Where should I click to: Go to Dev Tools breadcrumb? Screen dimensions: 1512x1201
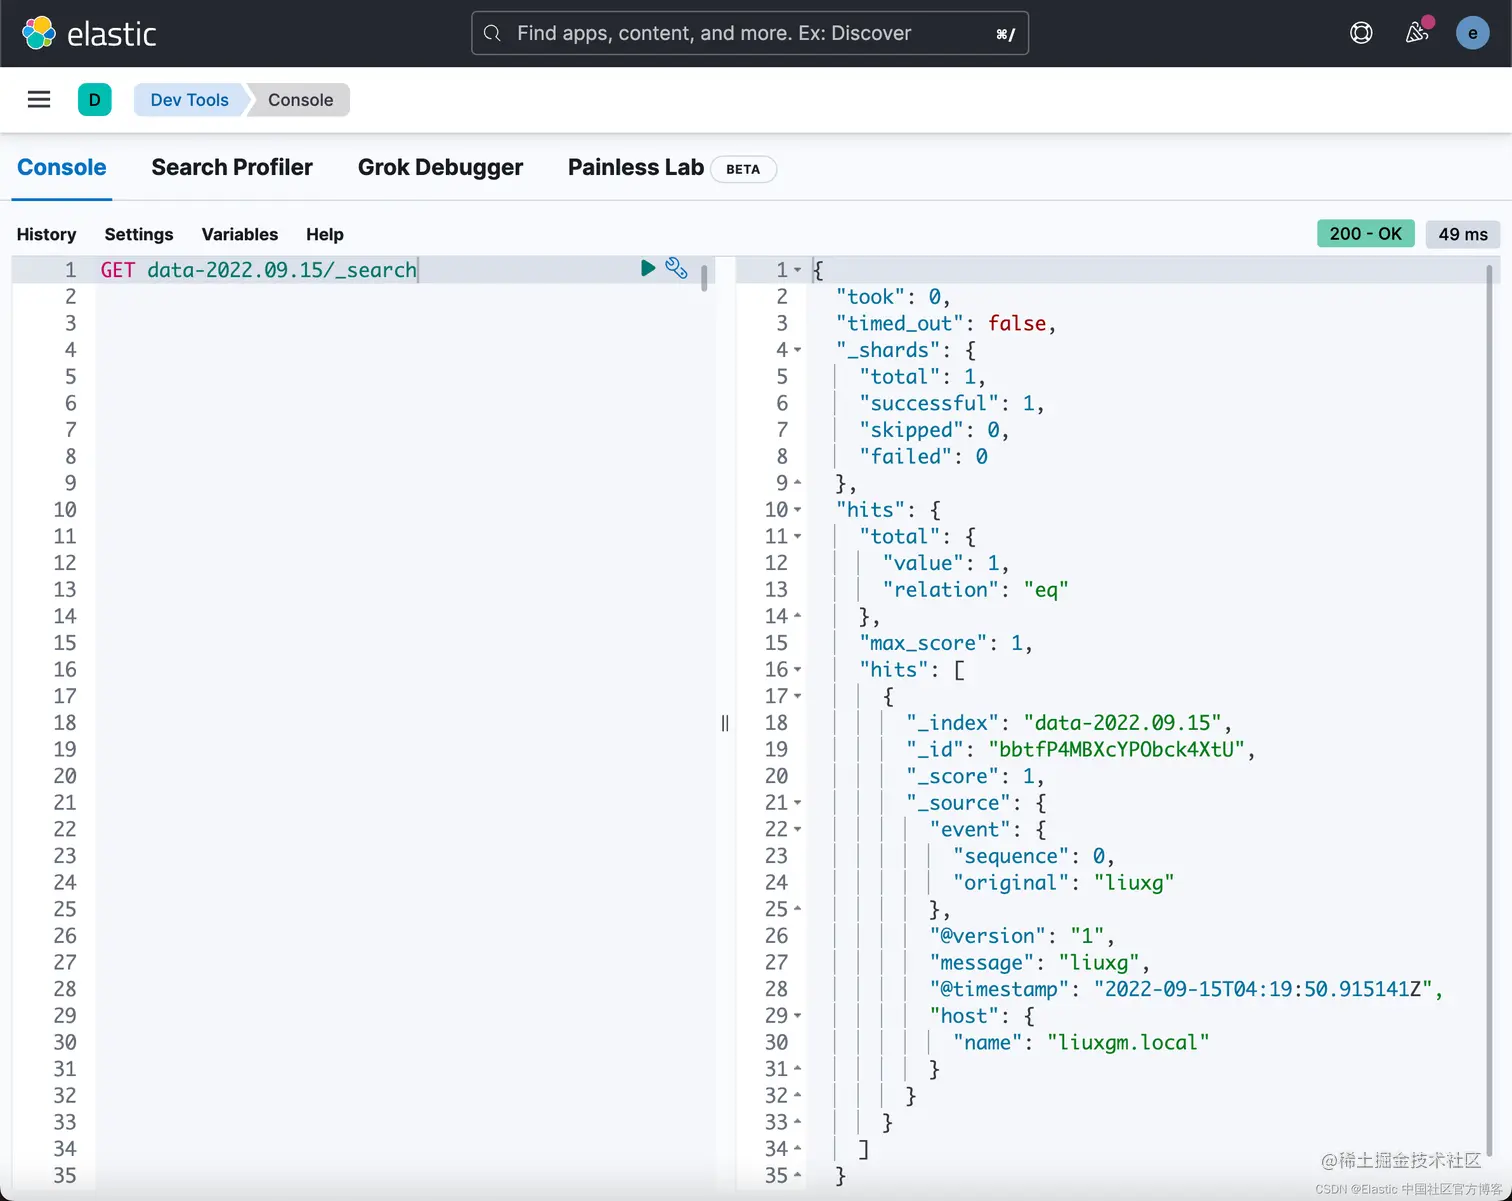pyautogui.click(x=189, y=100)
